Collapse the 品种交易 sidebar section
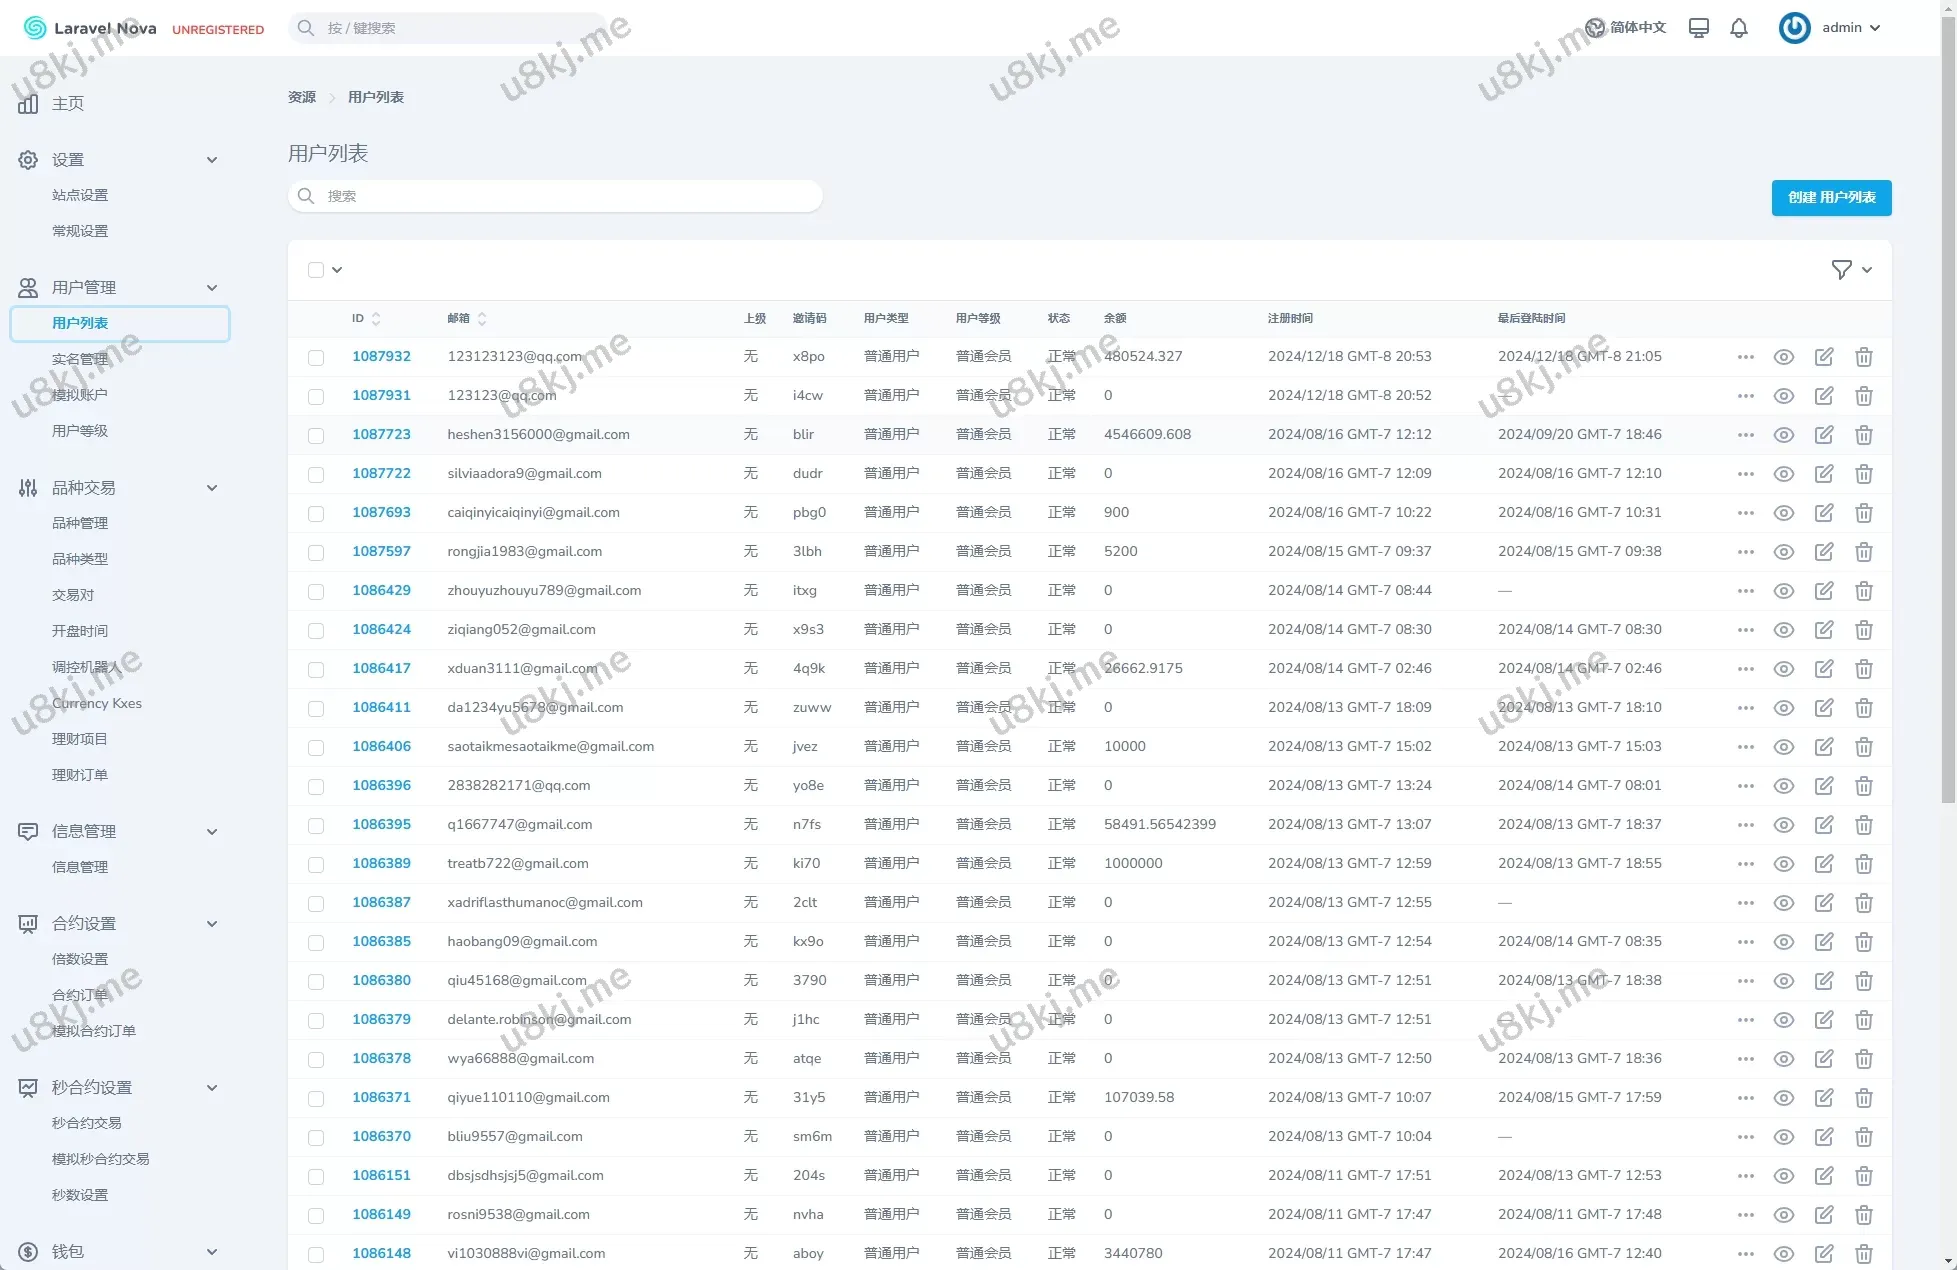Viewport: 1957px width, 1270px height. pos(211,488)
